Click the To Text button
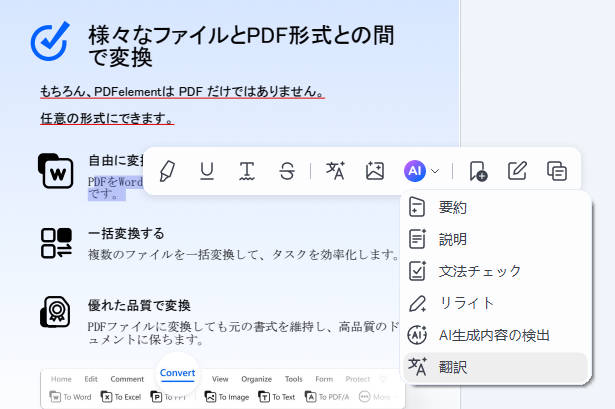Viewport: 615px width, 409px height. (x=277, y=397)
